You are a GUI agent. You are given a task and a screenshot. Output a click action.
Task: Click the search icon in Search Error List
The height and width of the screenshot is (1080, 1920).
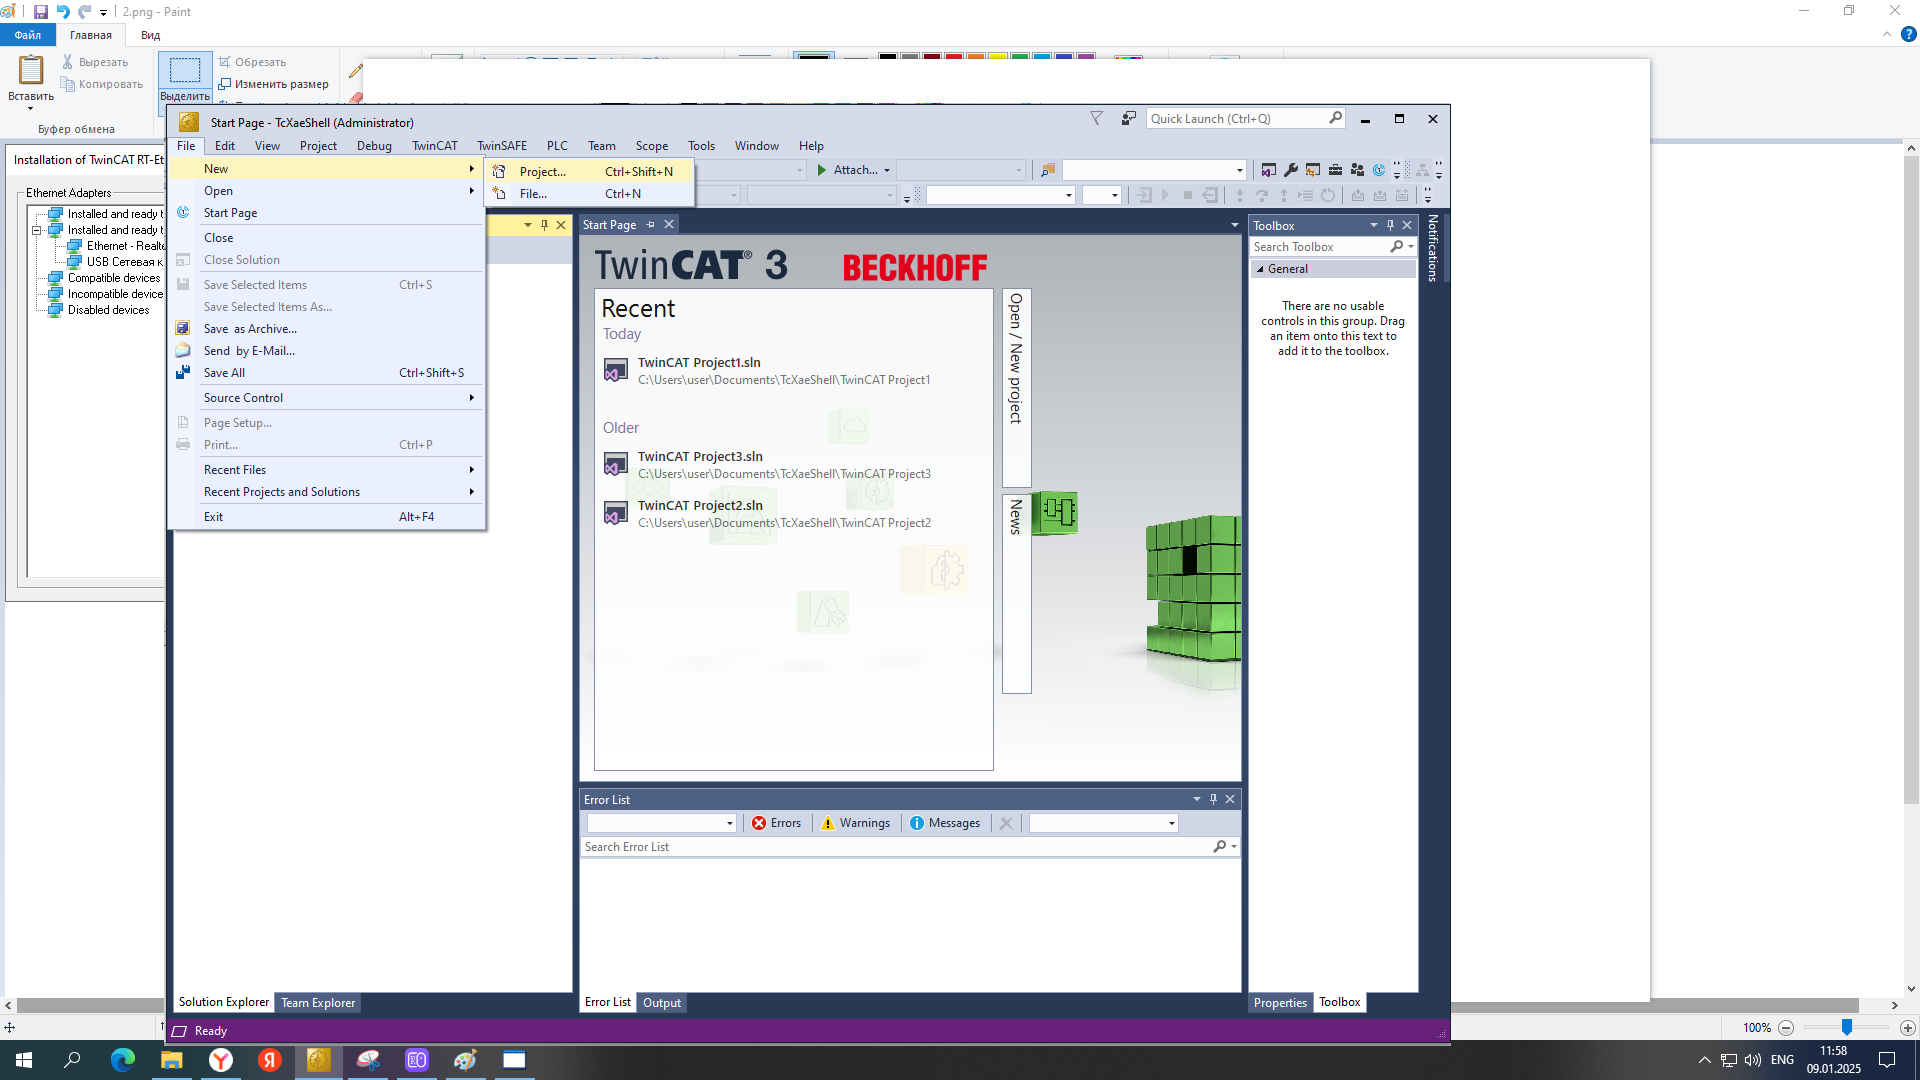click(1219, 846)
